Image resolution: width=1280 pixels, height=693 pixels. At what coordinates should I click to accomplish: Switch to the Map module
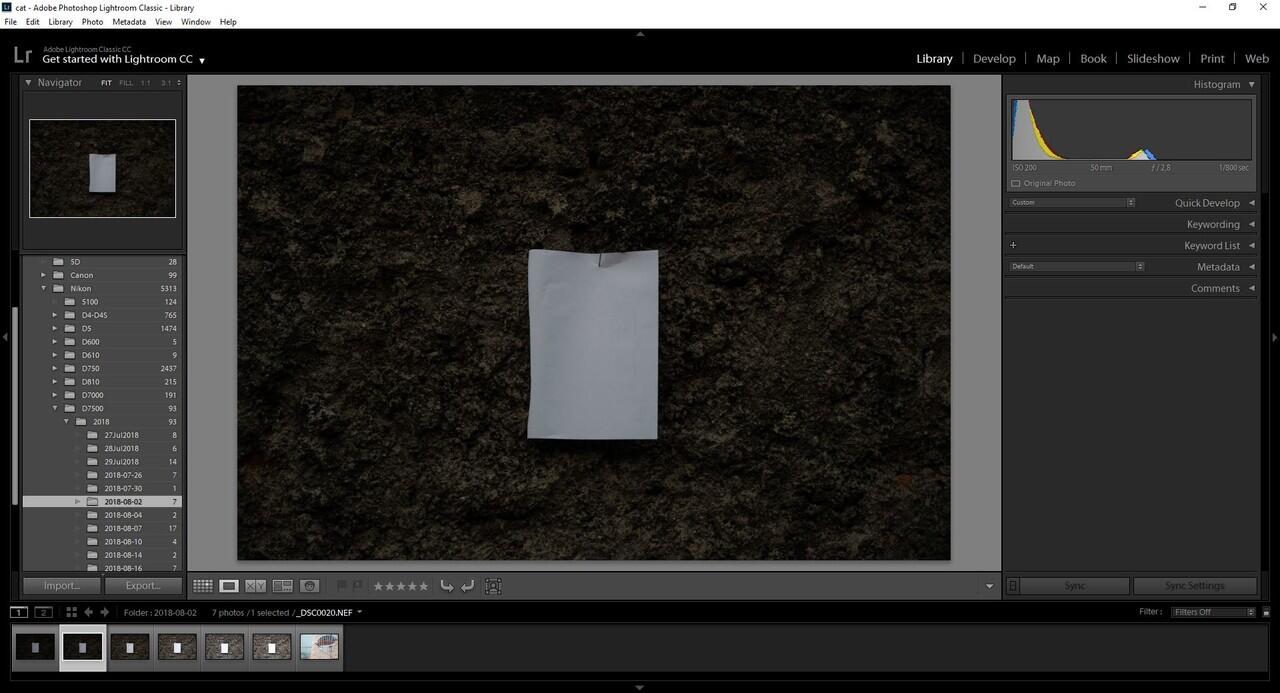pos(1048,59)
